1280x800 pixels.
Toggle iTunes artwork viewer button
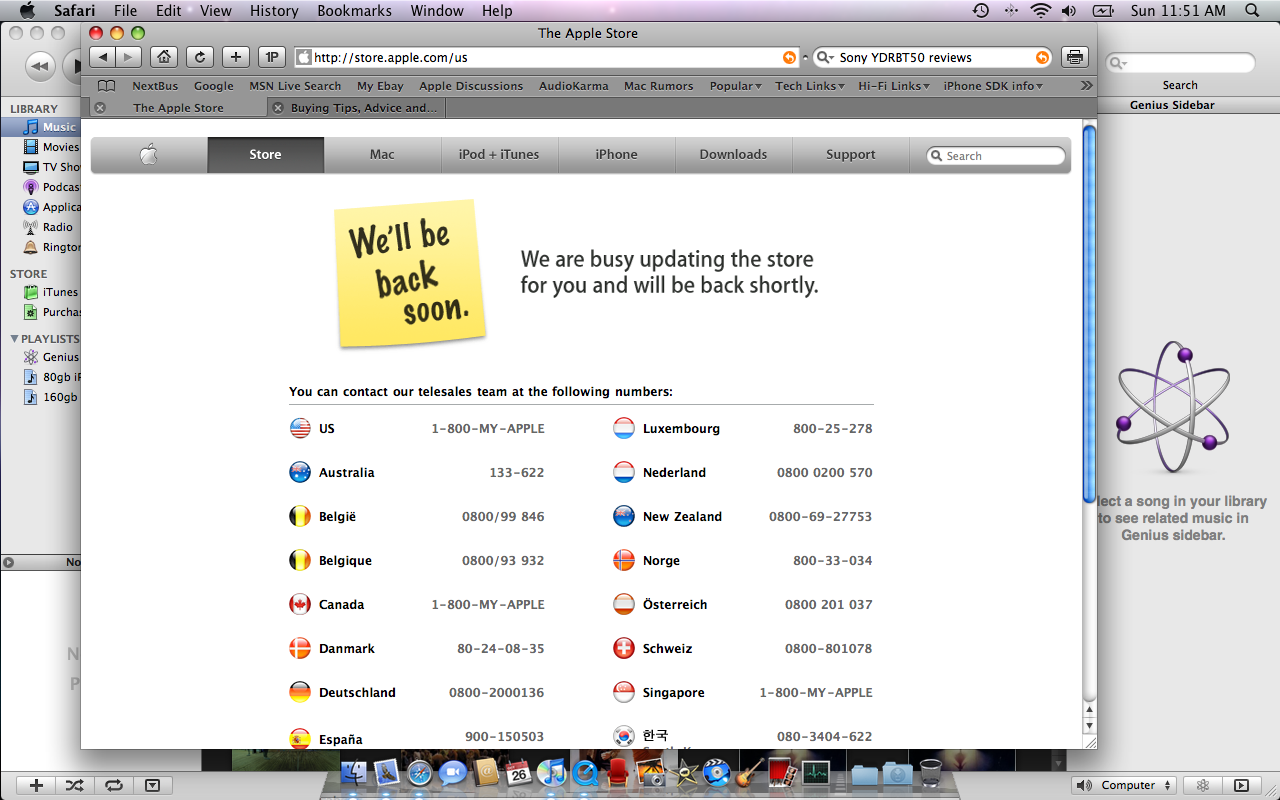(152, 786)
